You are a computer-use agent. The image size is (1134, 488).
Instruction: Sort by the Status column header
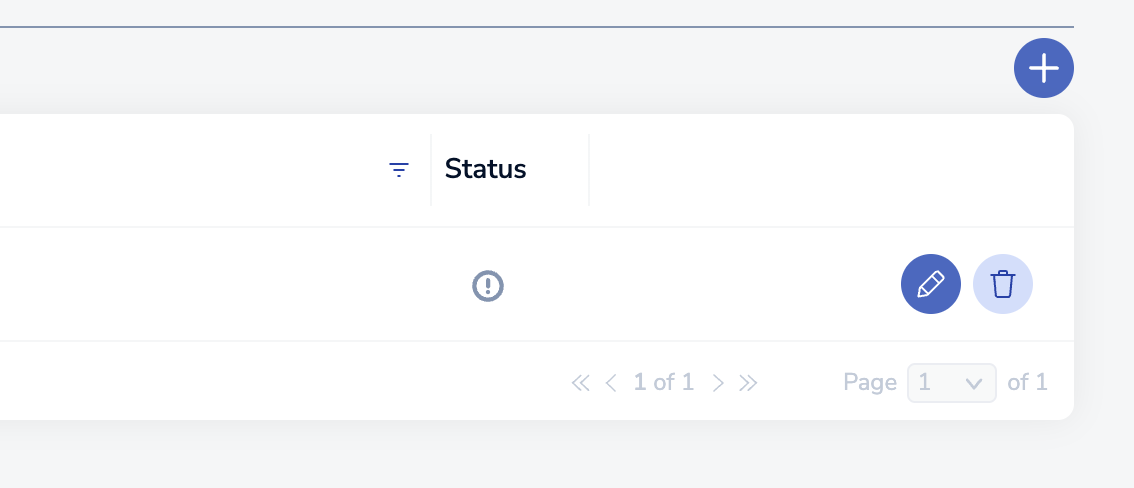point(485,169)
